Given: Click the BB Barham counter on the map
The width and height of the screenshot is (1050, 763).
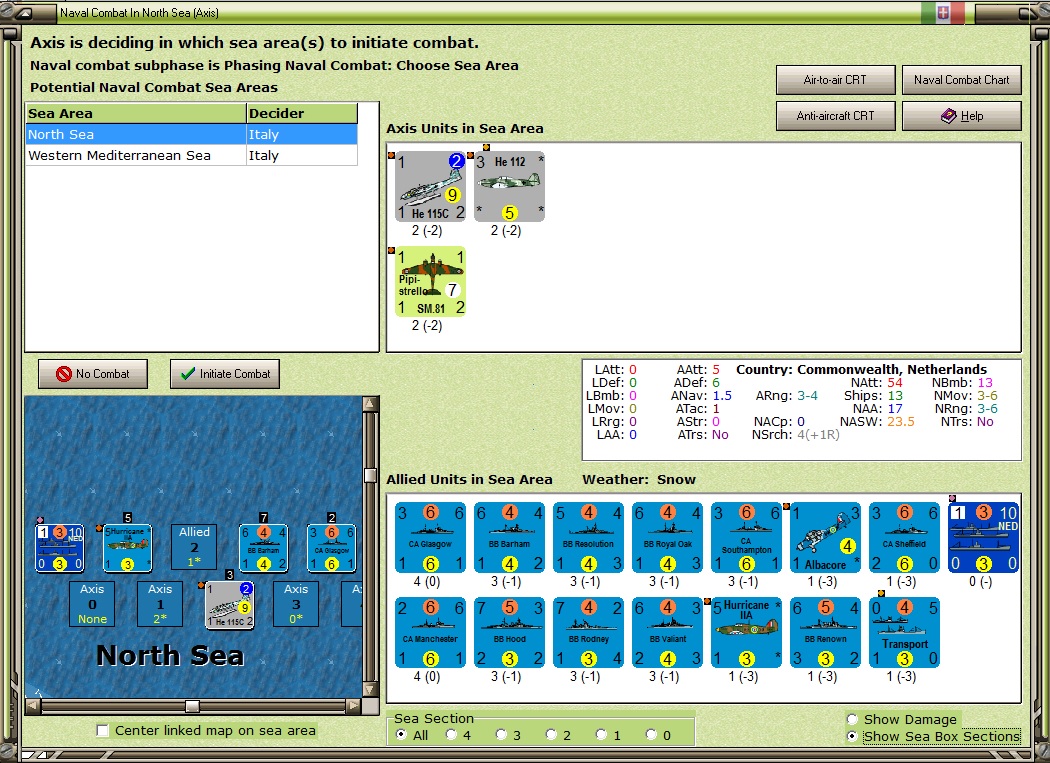Looking at the screenshot, I should 263,548.
